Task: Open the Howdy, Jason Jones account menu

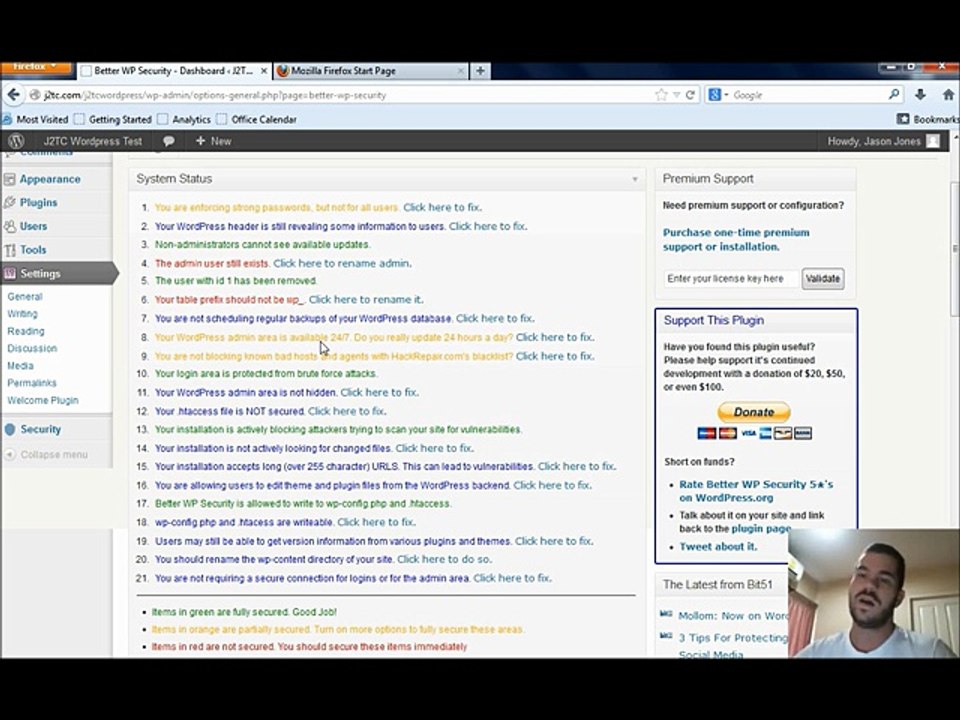Action: pyautogui.click(x=882, y=141)
